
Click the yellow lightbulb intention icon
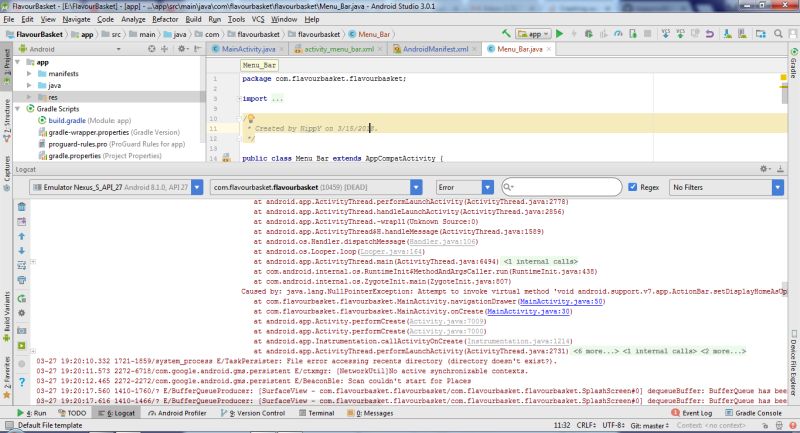(251, 119)
